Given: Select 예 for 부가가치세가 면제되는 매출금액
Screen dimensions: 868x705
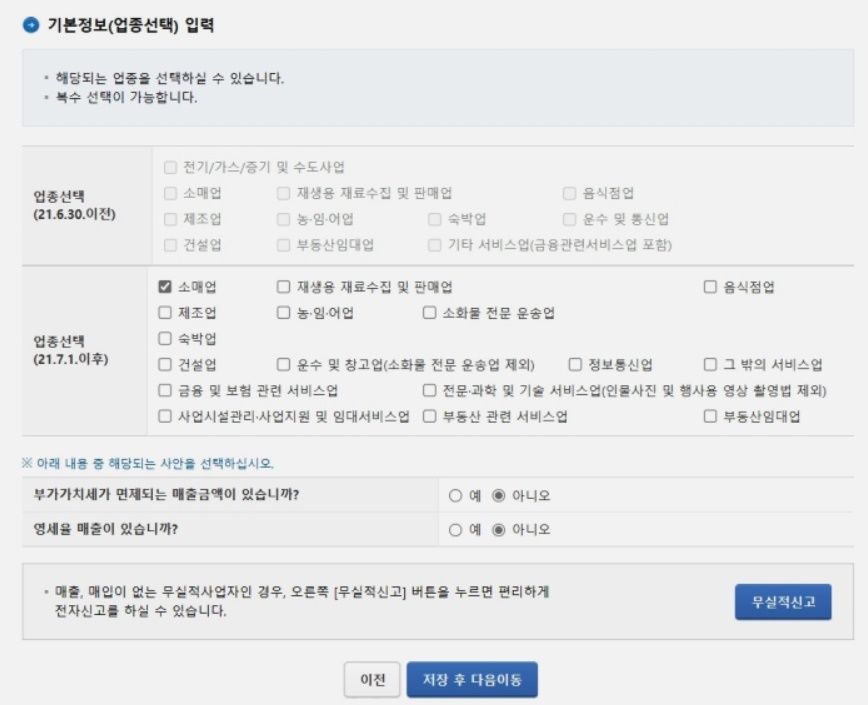Looking at the screenshot, I should click(x=456, y=496).
